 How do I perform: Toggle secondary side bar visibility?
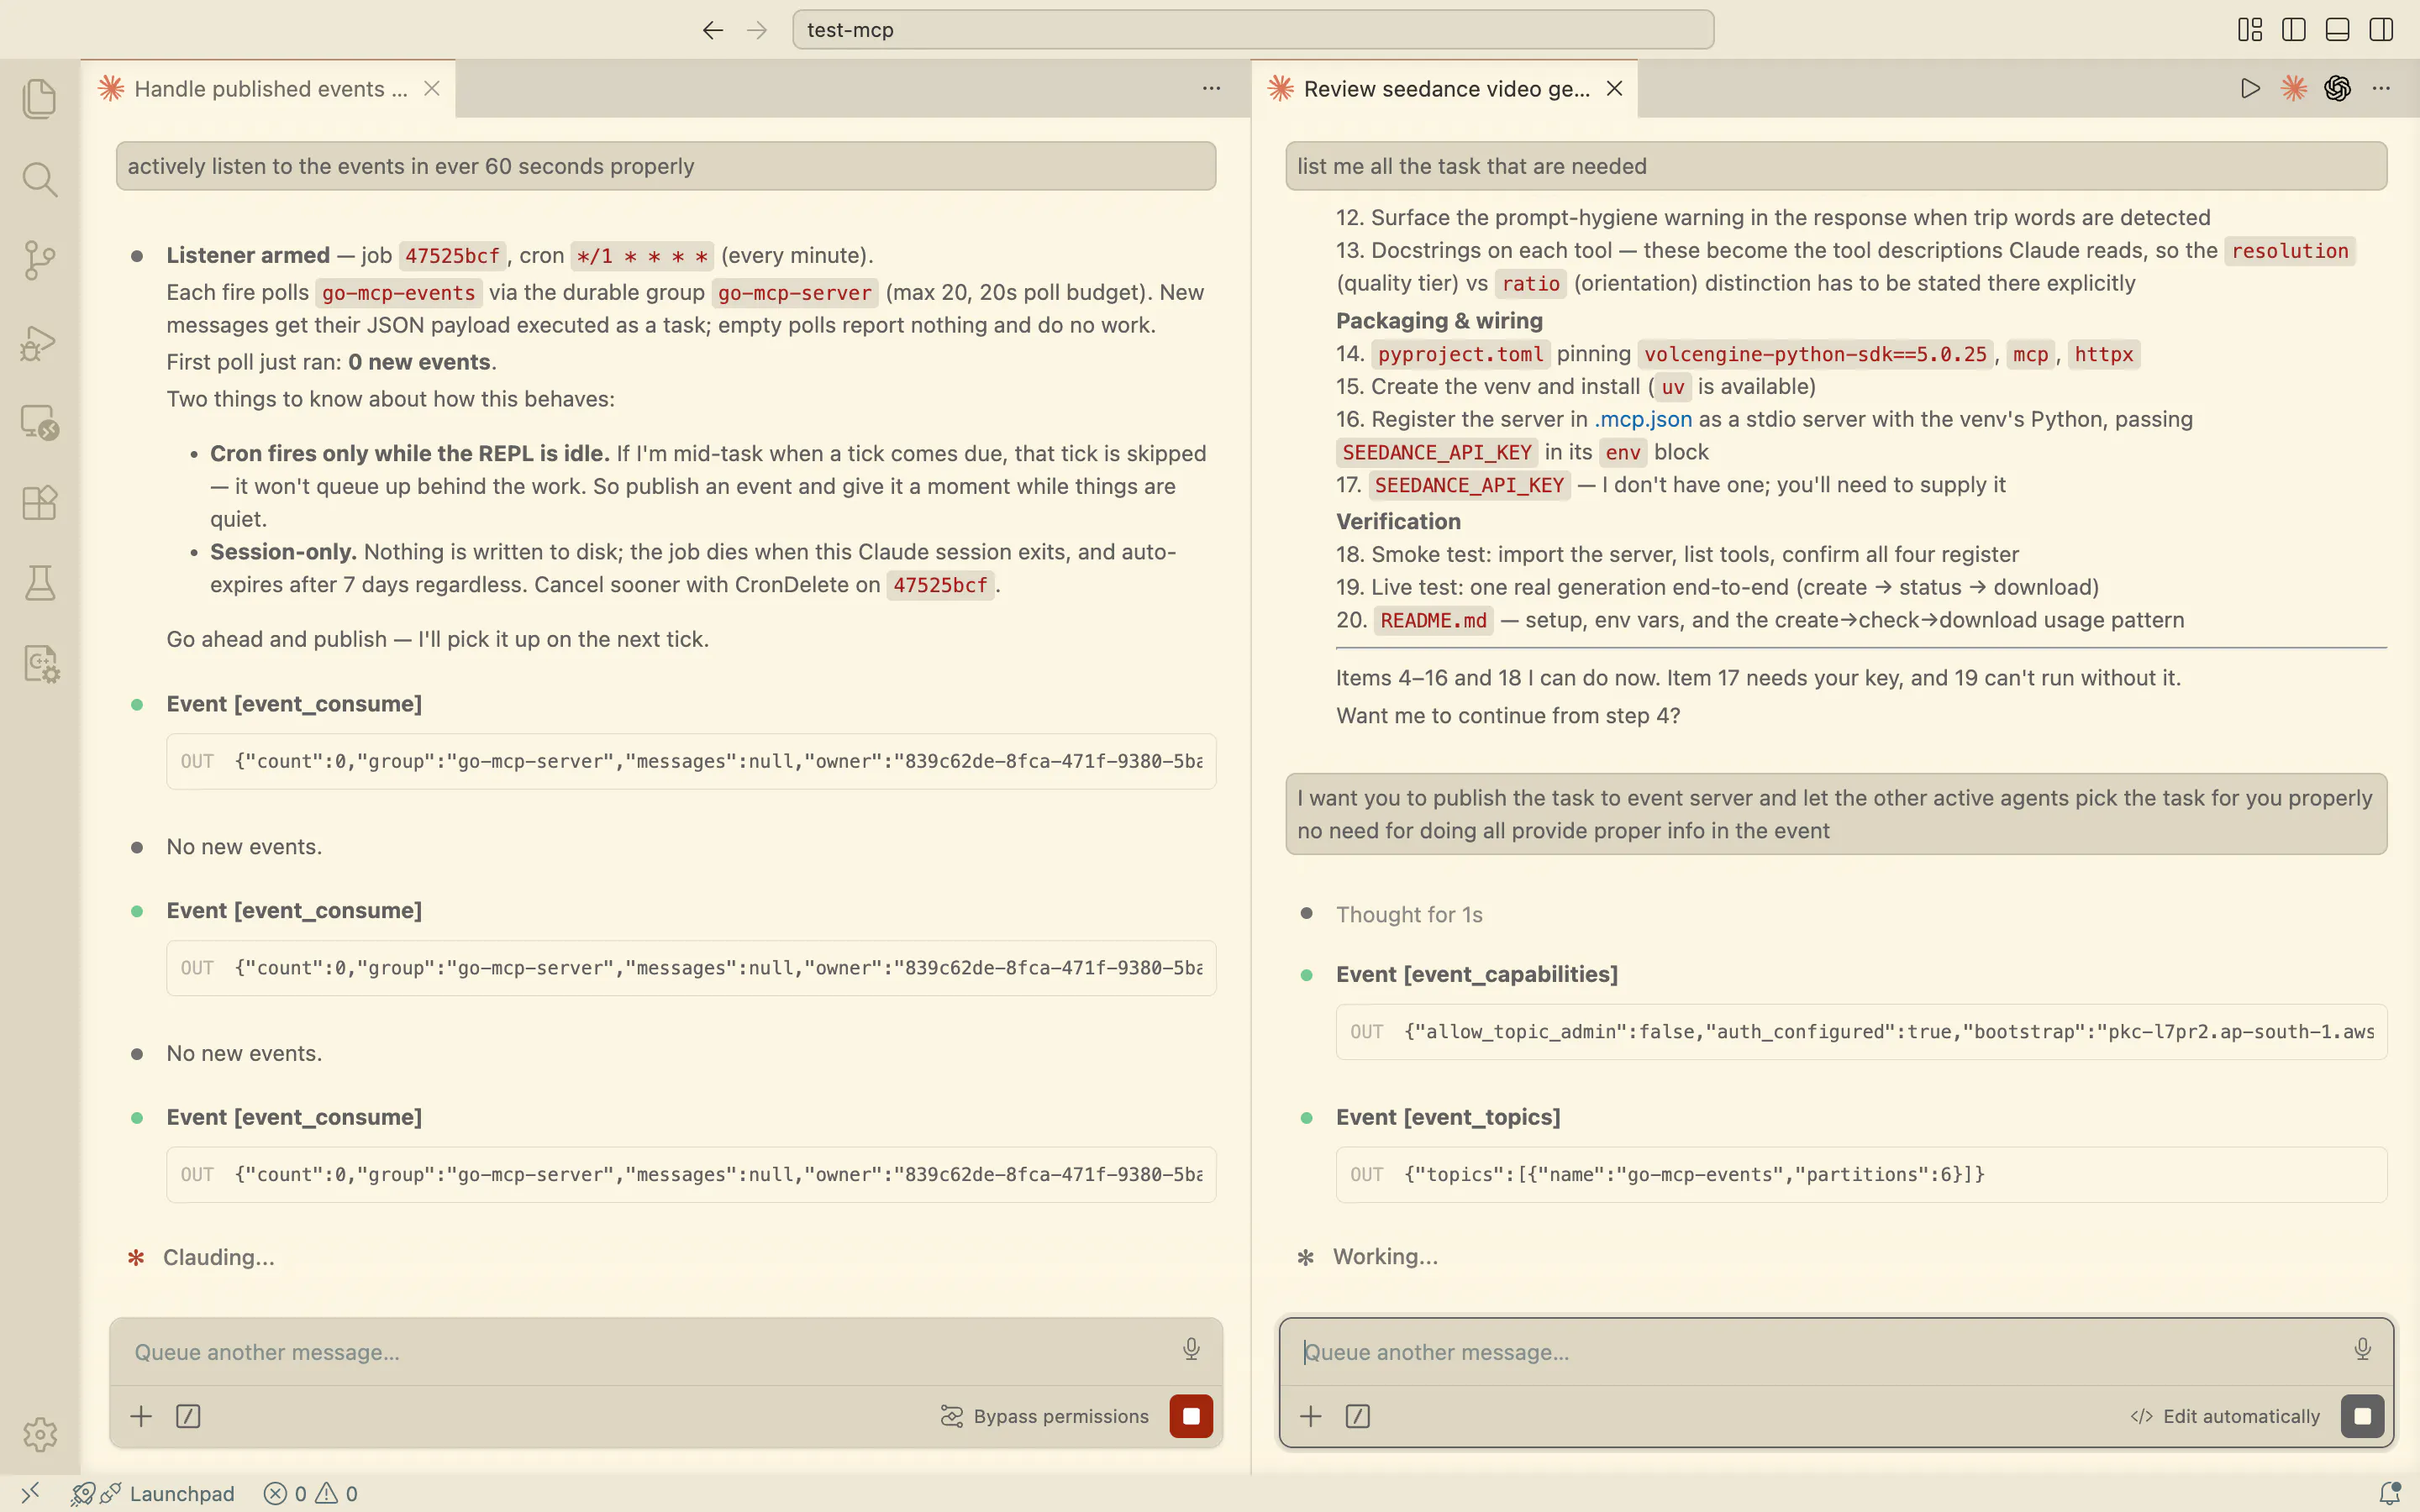coord(2382,30)
